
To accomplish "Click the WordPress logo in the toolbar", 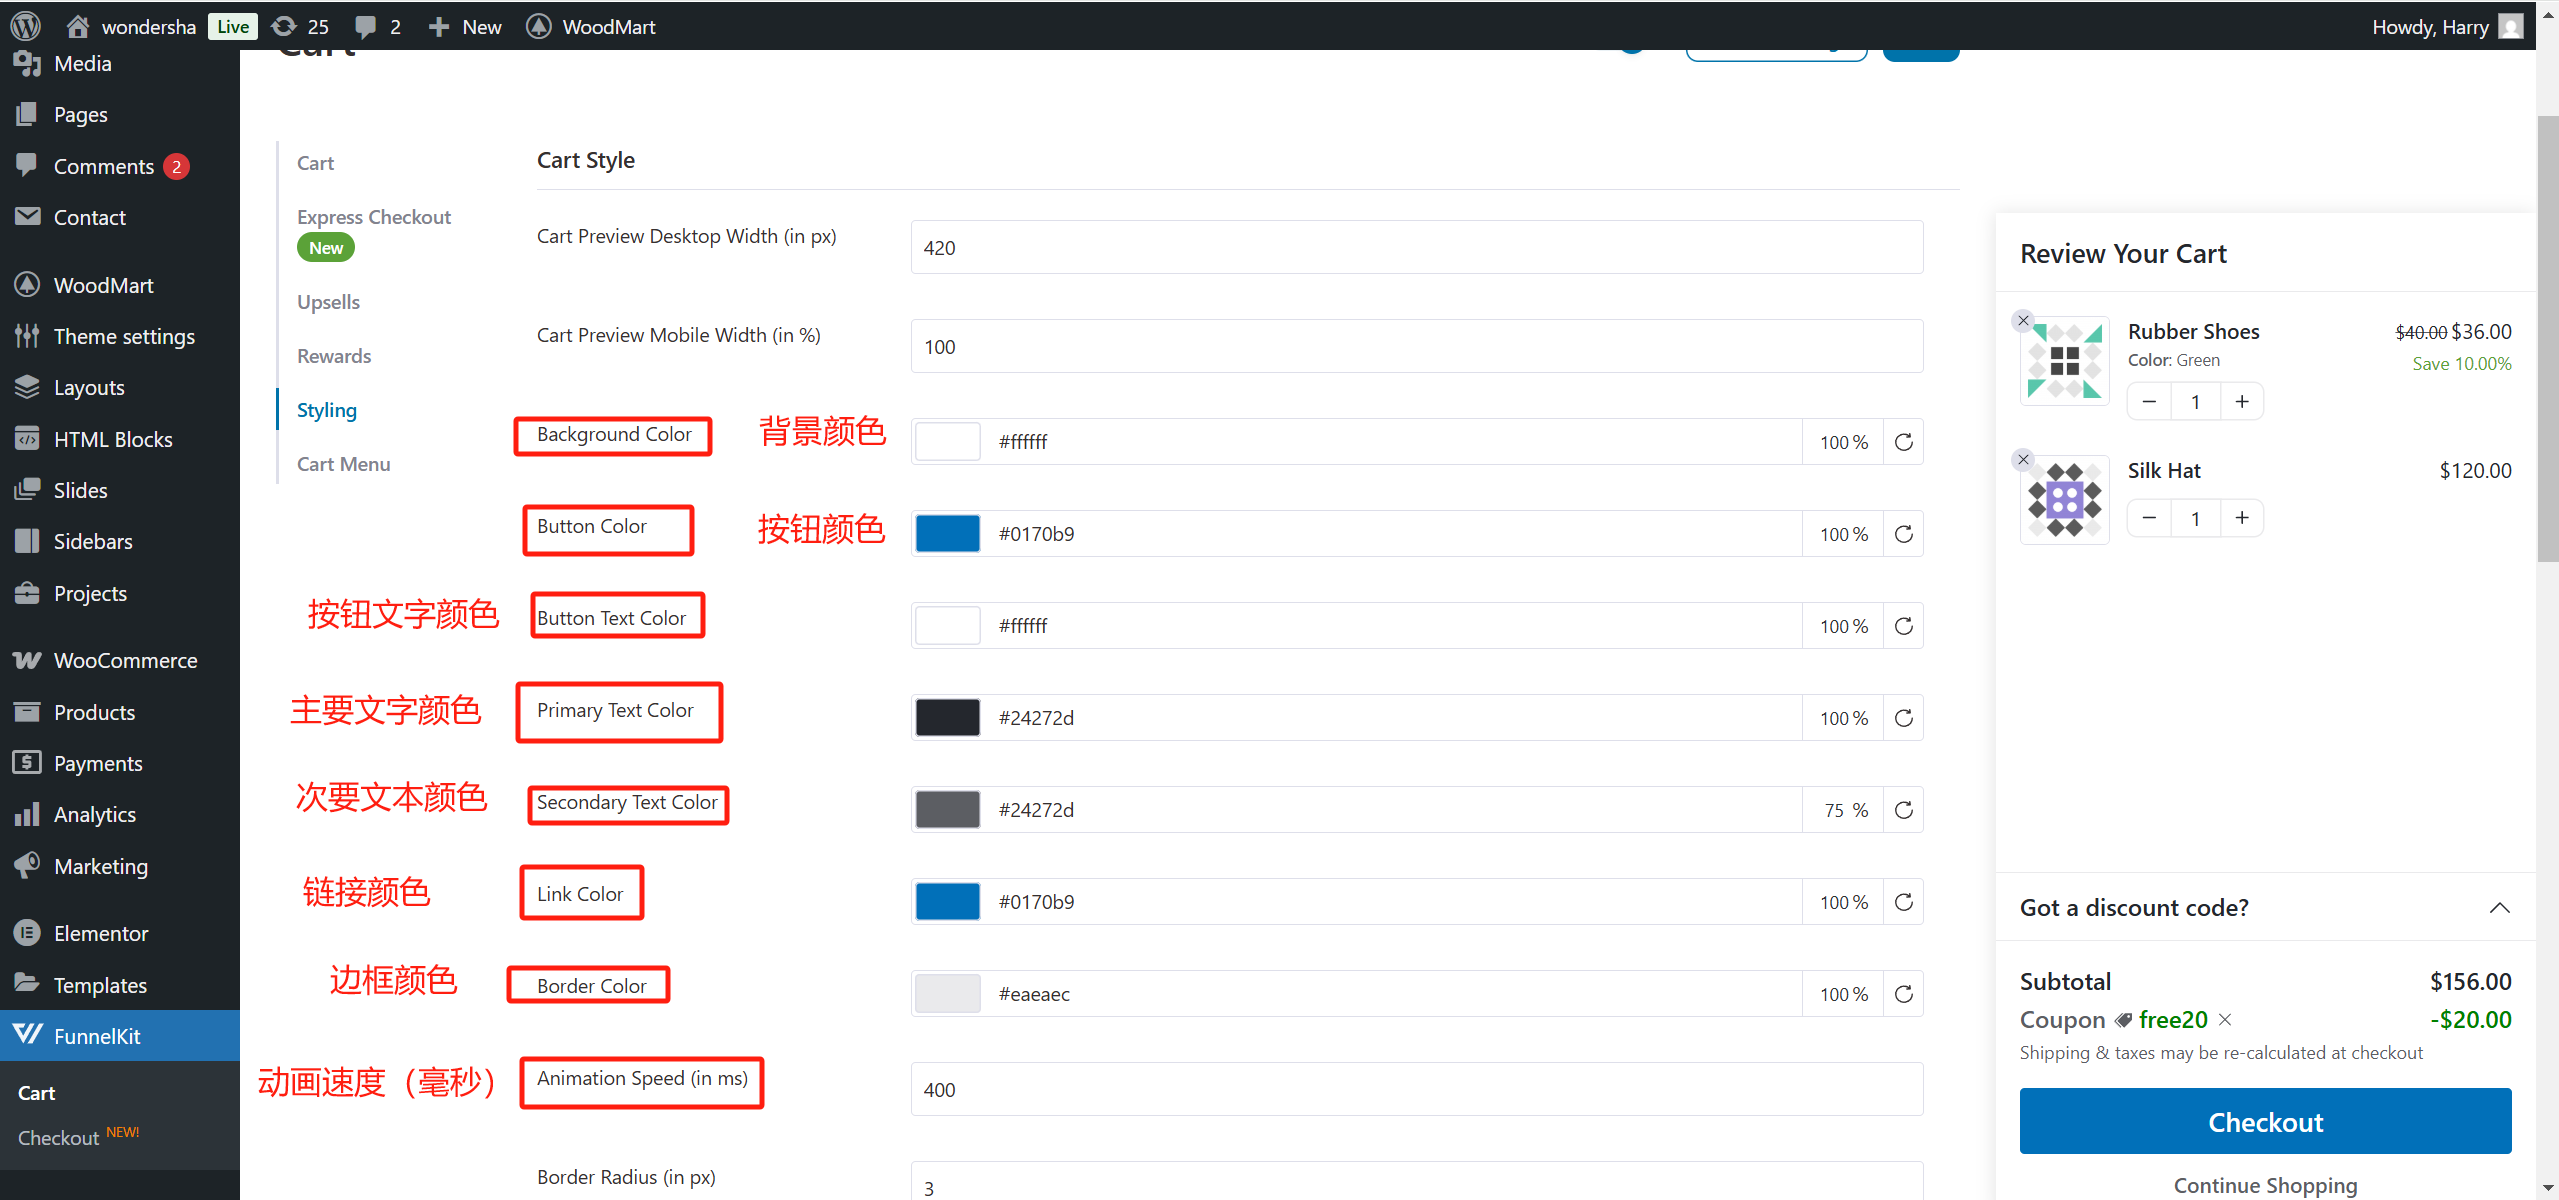I will (24, 27).
